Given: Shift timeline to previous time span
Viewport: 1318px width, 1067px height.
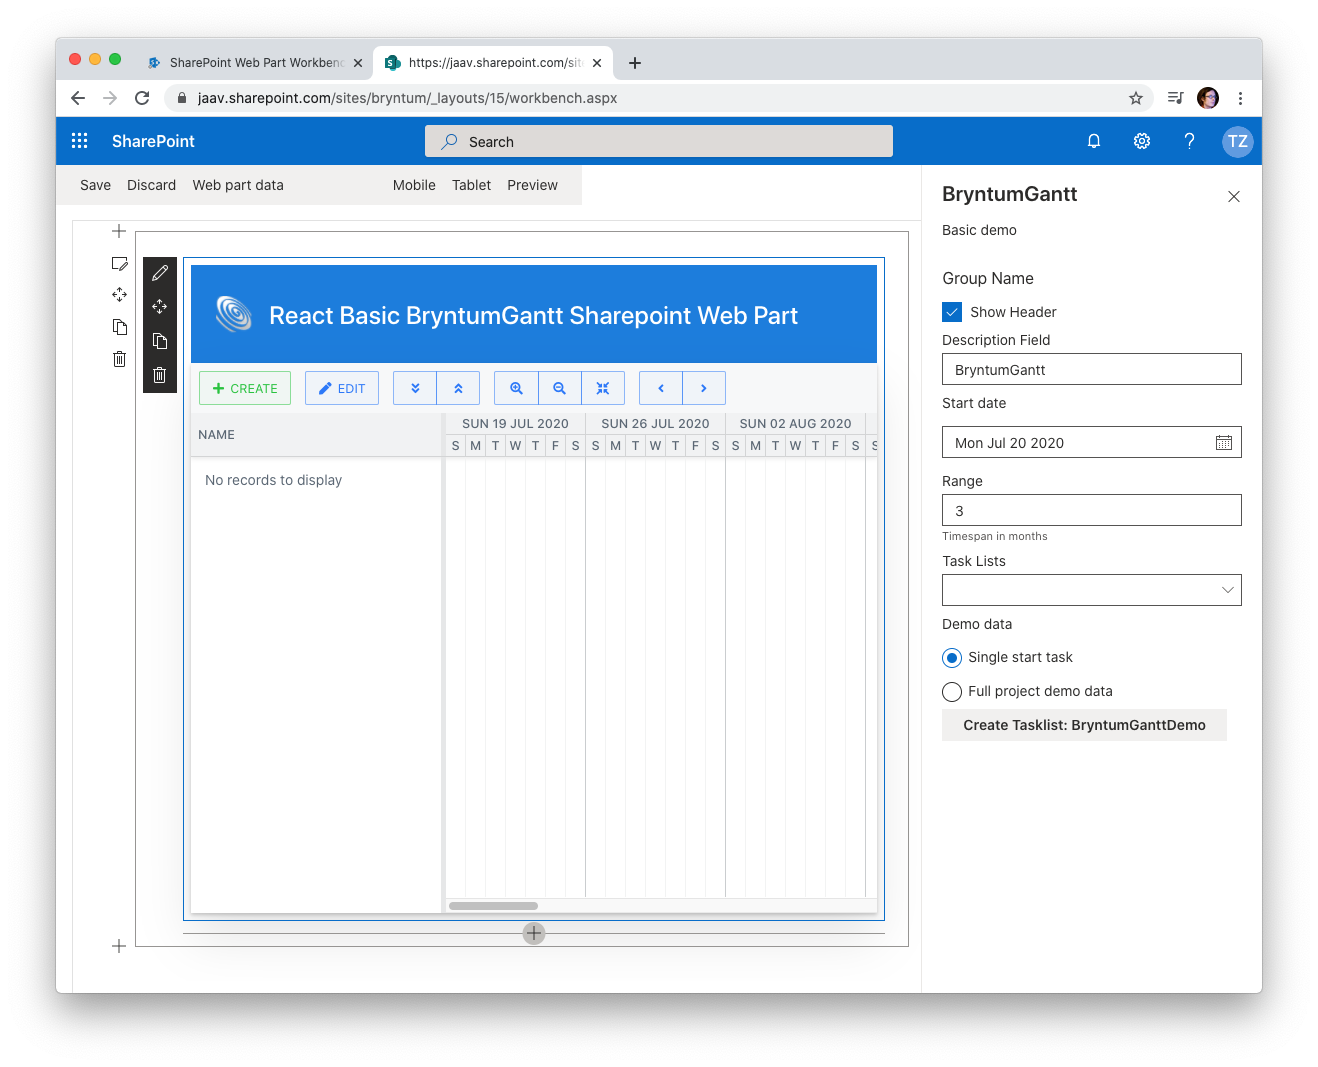Looking at the screenshot, I should click(661, 388).
